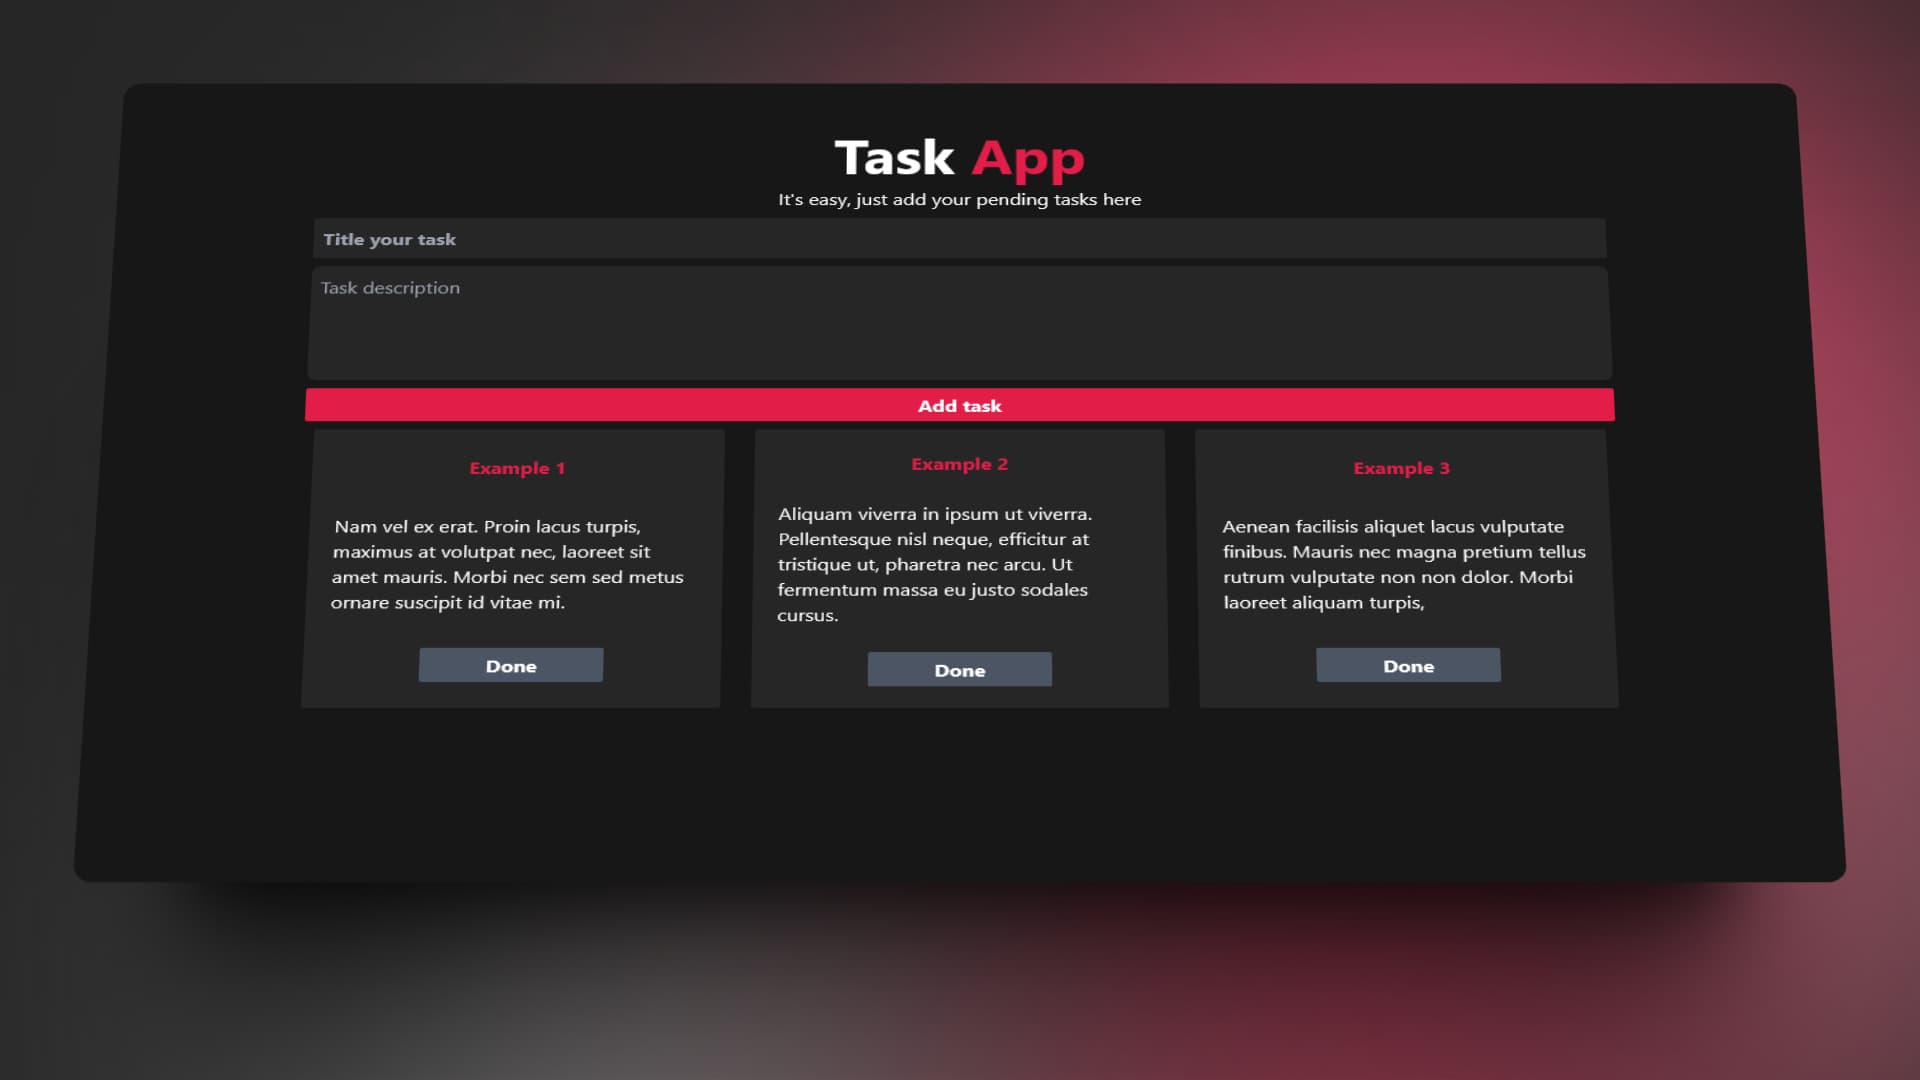Click the red 'Add task' button
The height and width of the screenshot is (1080, 1920).
[959, 405]
